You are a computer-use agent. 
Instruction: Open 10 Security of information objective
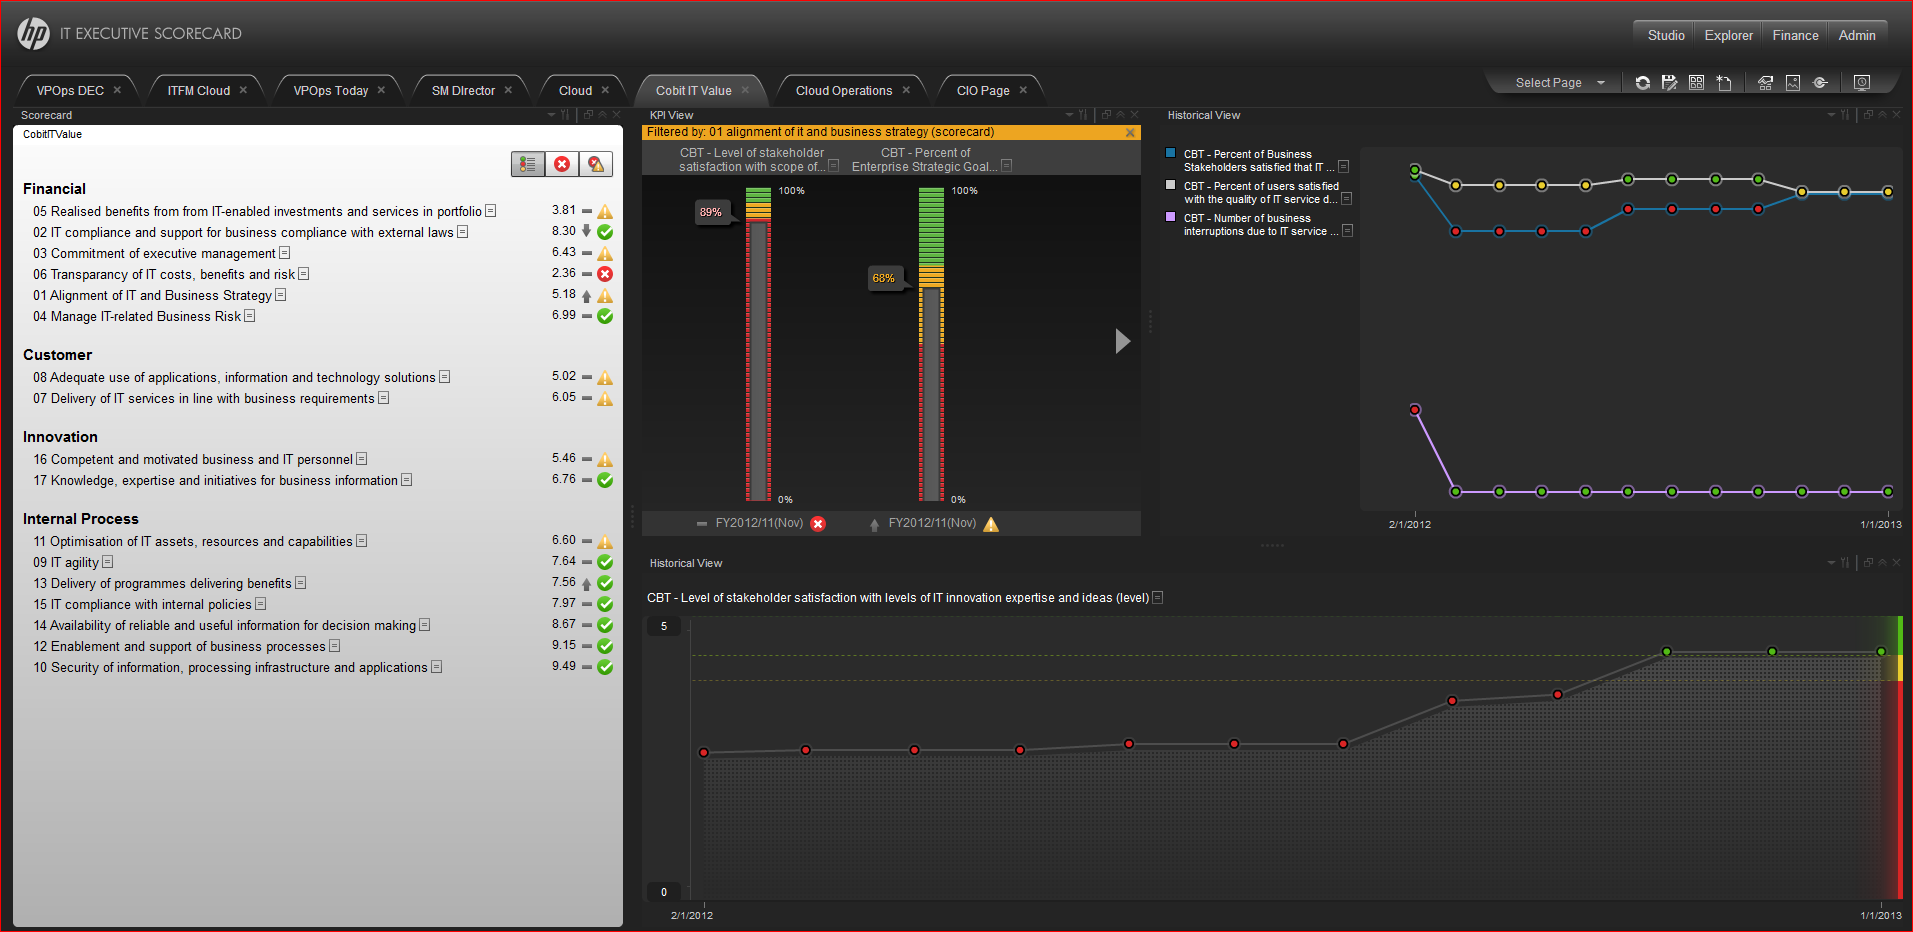pos(230,668)
